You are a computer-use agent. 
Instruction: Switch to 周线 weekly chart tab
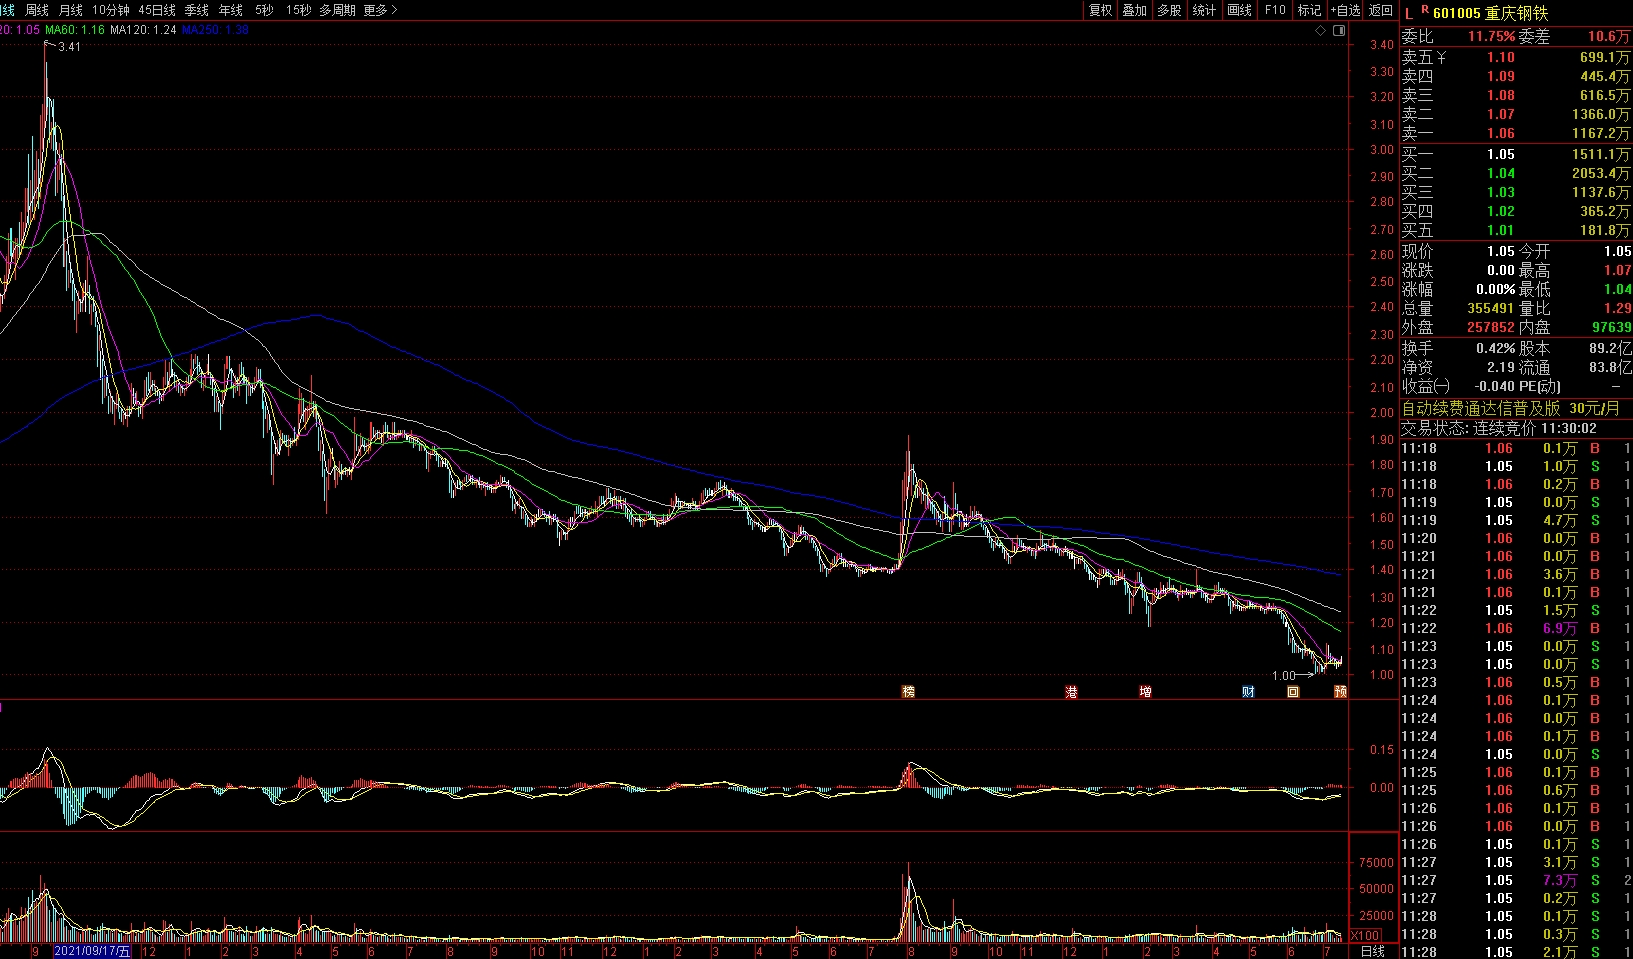point(37,10)
